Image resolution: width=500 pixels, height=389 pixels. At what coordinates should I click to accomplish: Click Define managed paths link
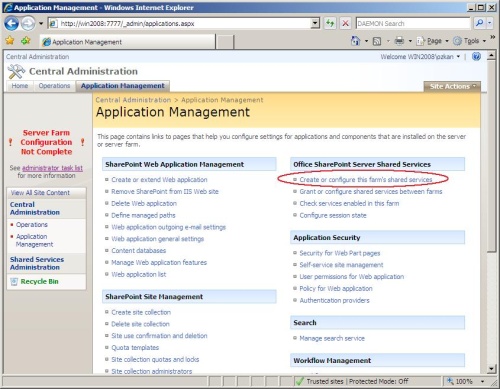pos(143,215)
